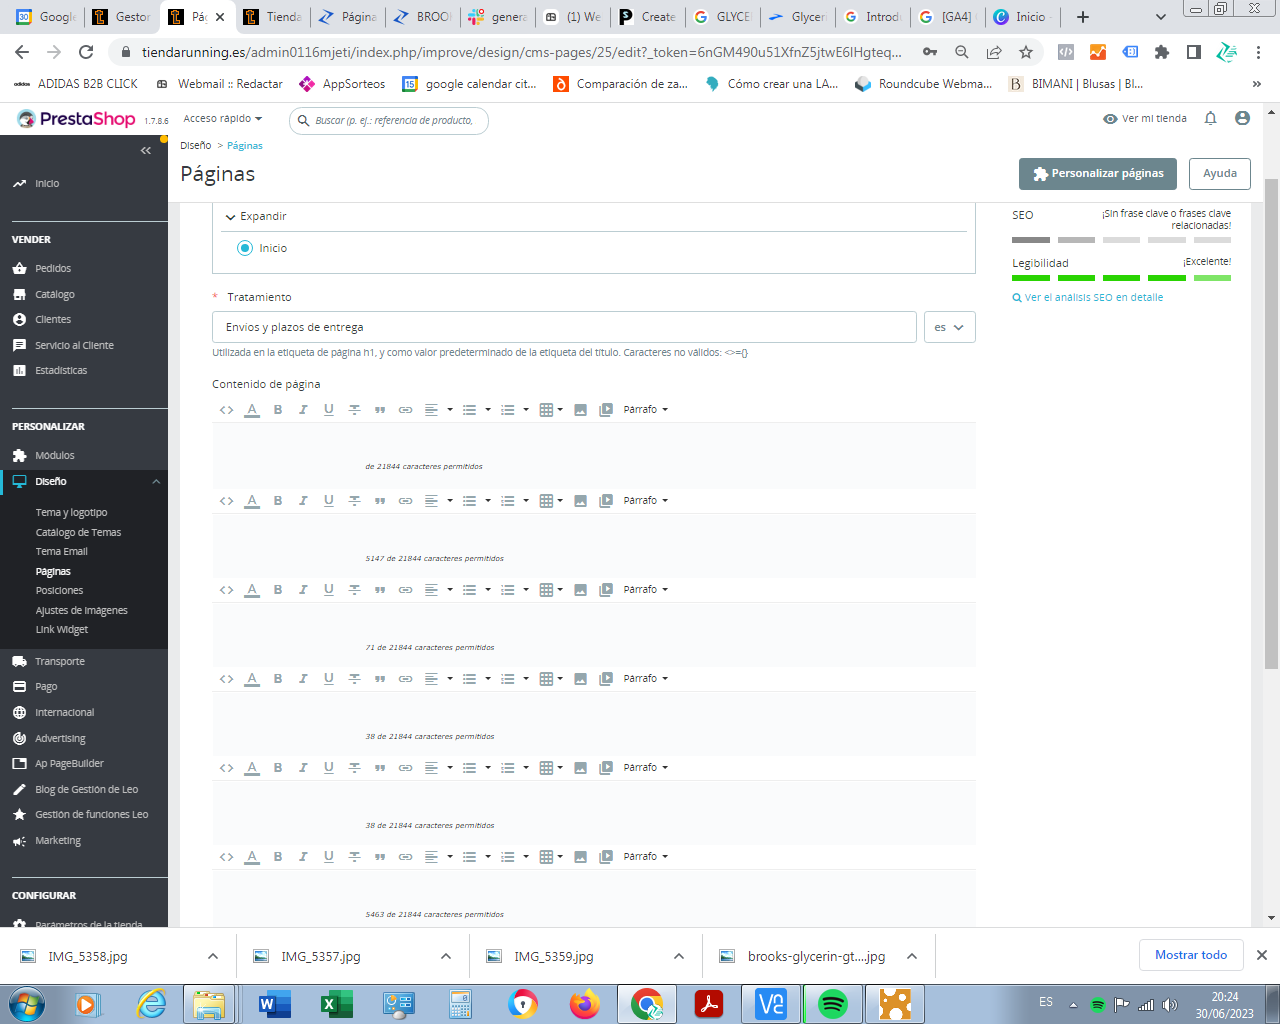Collapse the PrestaShop sidebar with the double-arrow icon
Screen dimensions: 1280x1024
coord(146,150)
